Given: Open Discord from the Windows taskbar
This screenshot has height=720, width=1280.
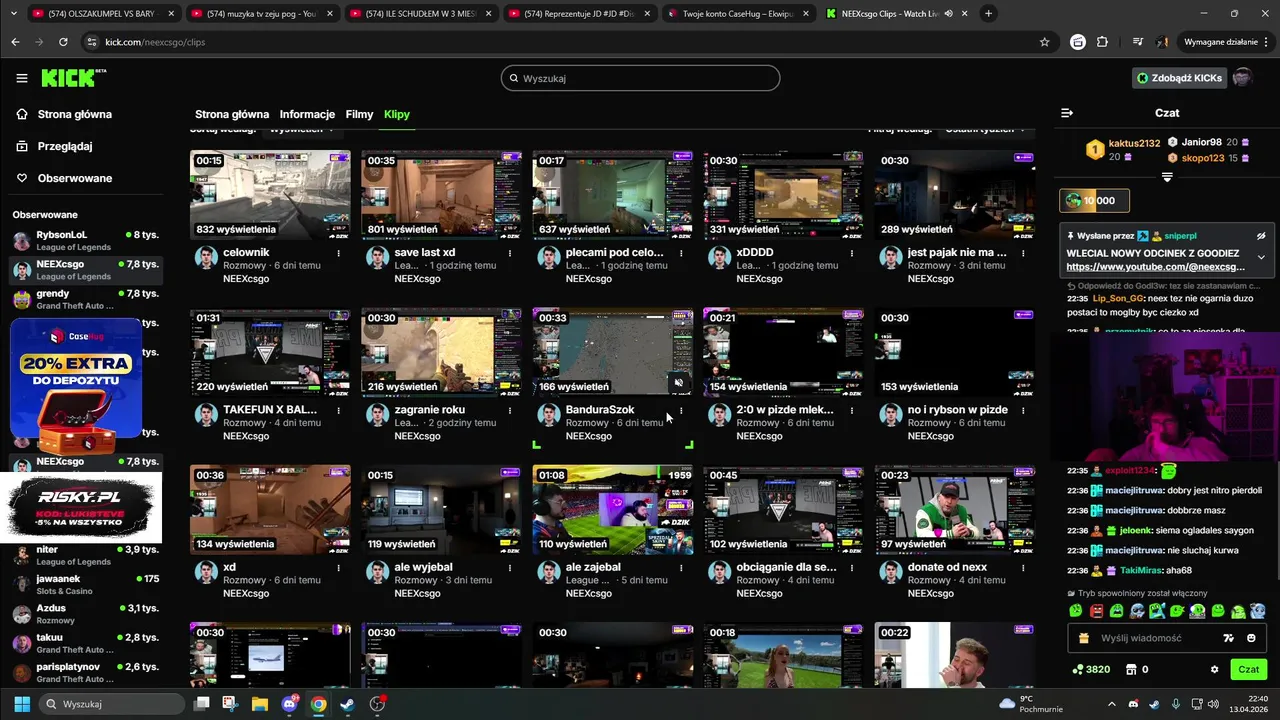Looking at the screenshot, I should 290,704.
